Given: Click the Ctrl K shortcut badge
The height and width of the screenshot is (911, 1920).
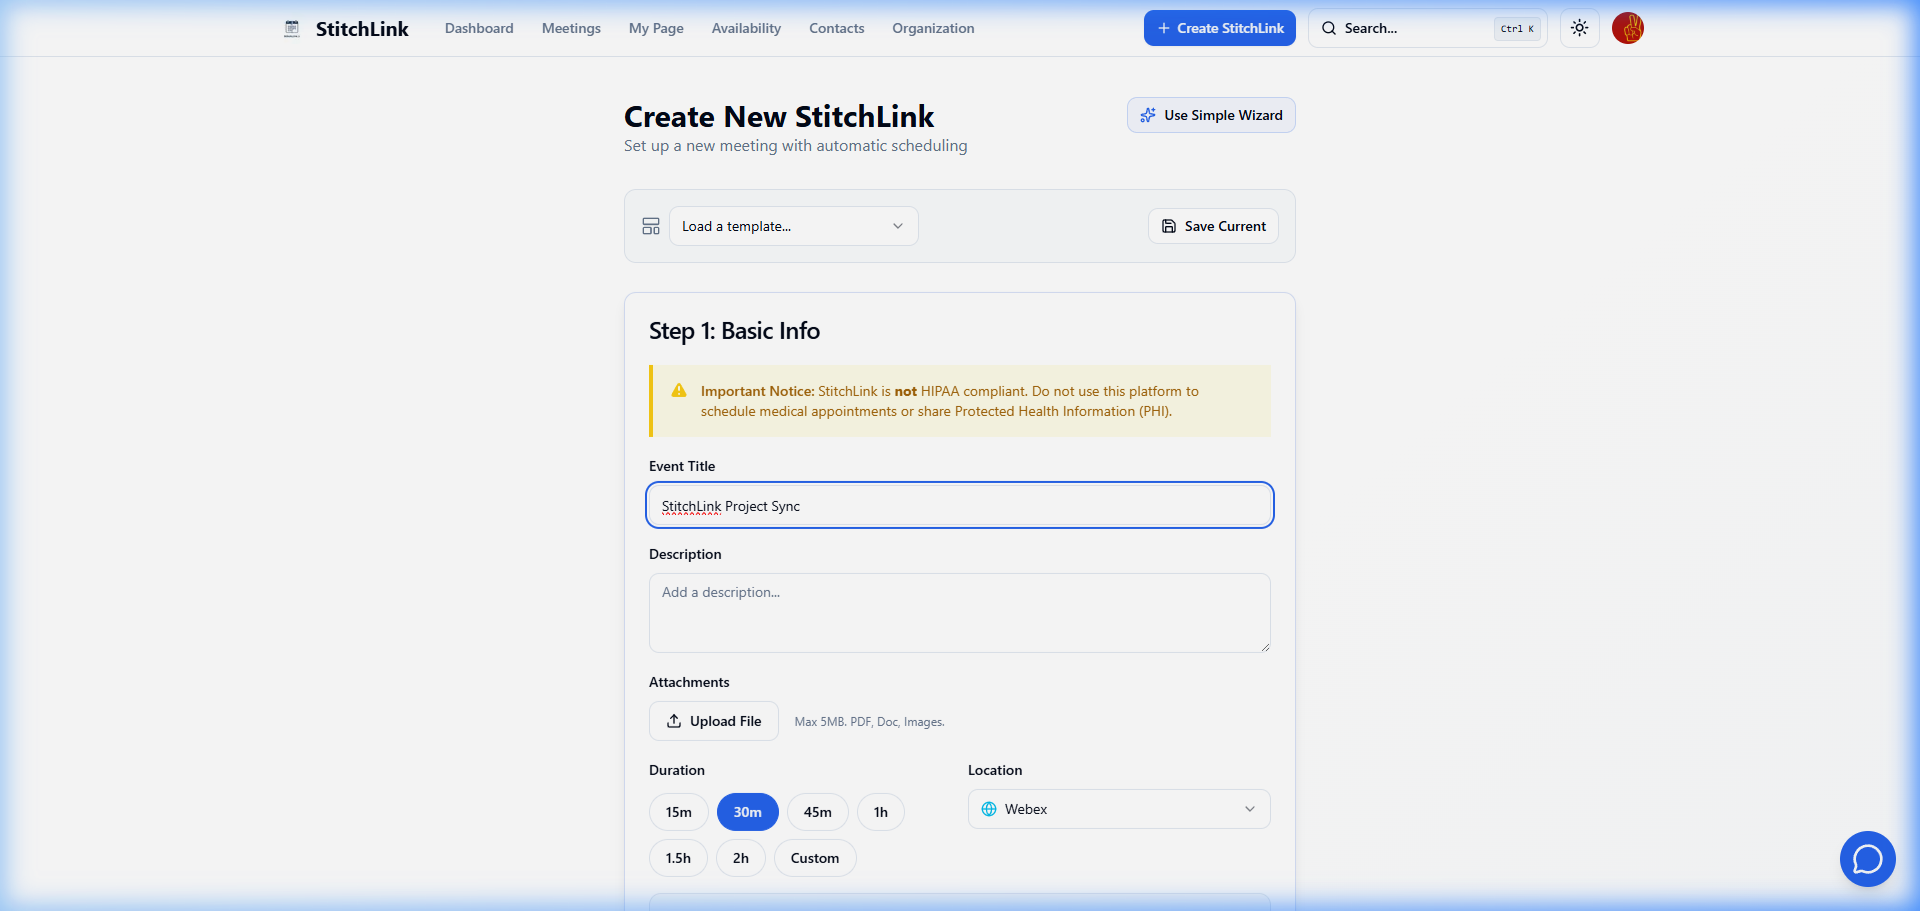Looking at the screenshot, I should click(x=1517, y=29).
